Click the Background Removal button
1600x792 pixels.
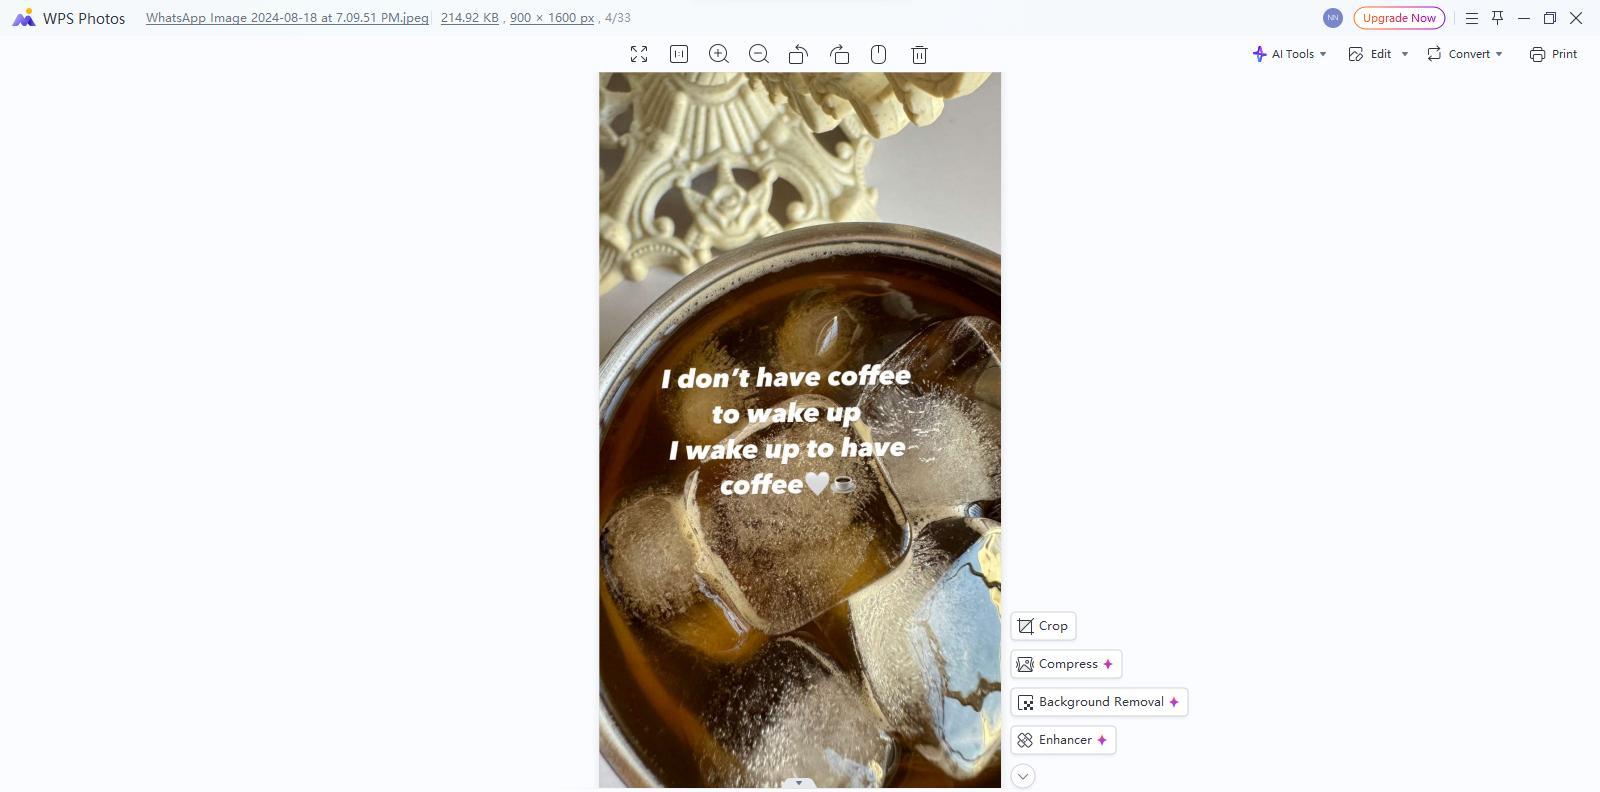click(1099, 702)
